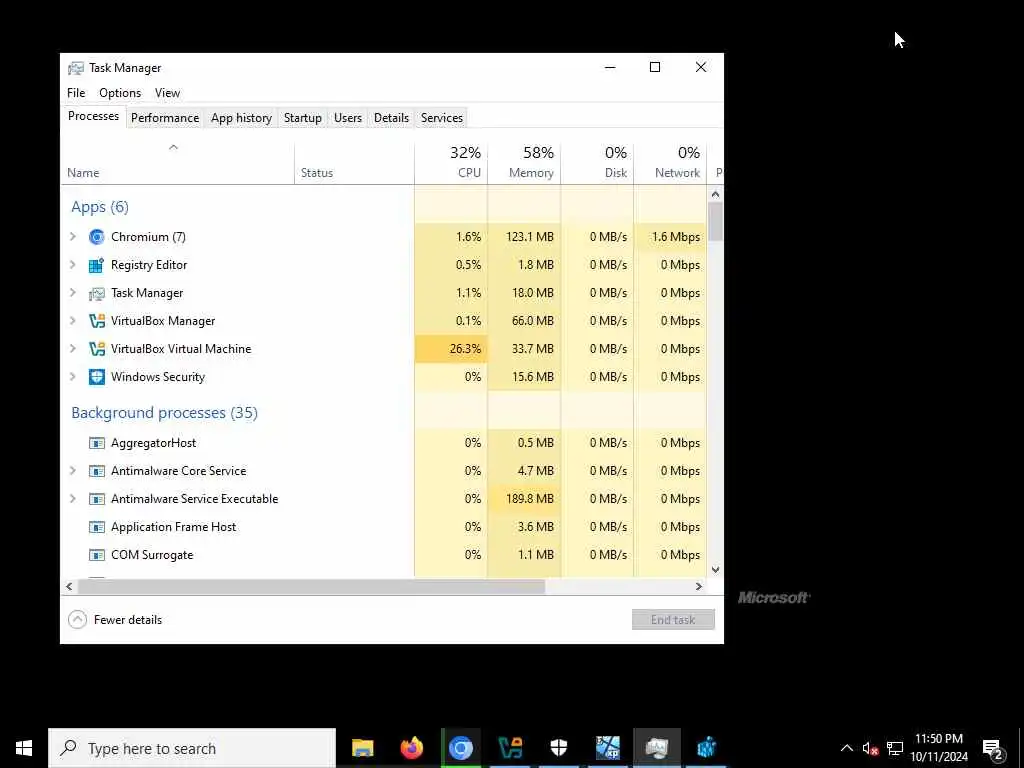Click the Chromium app icon in process list
This screenshot has height=768, width=1024.
(97, 237)
